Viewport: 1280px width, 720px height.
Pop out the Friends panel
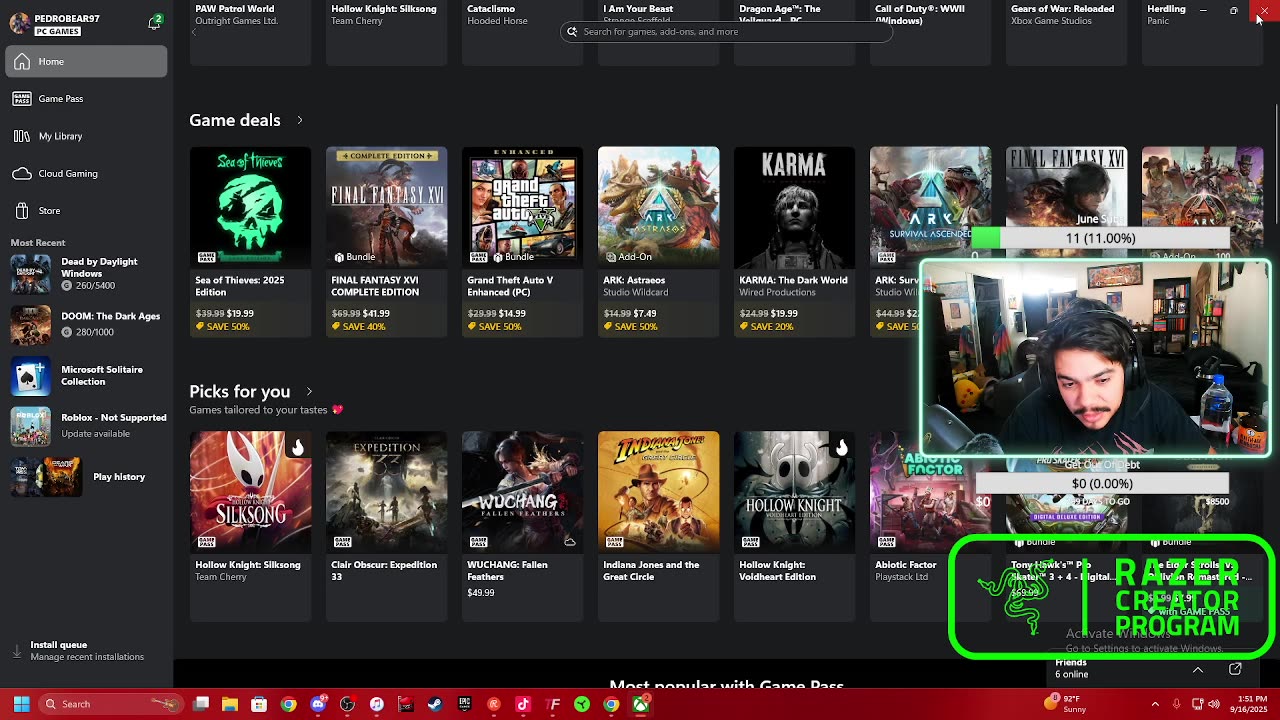pos(1235,669)
